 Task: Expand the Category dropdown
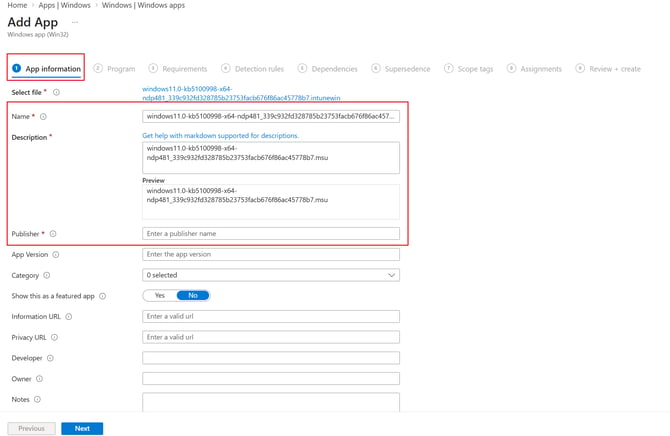click(x=271, y=275)
